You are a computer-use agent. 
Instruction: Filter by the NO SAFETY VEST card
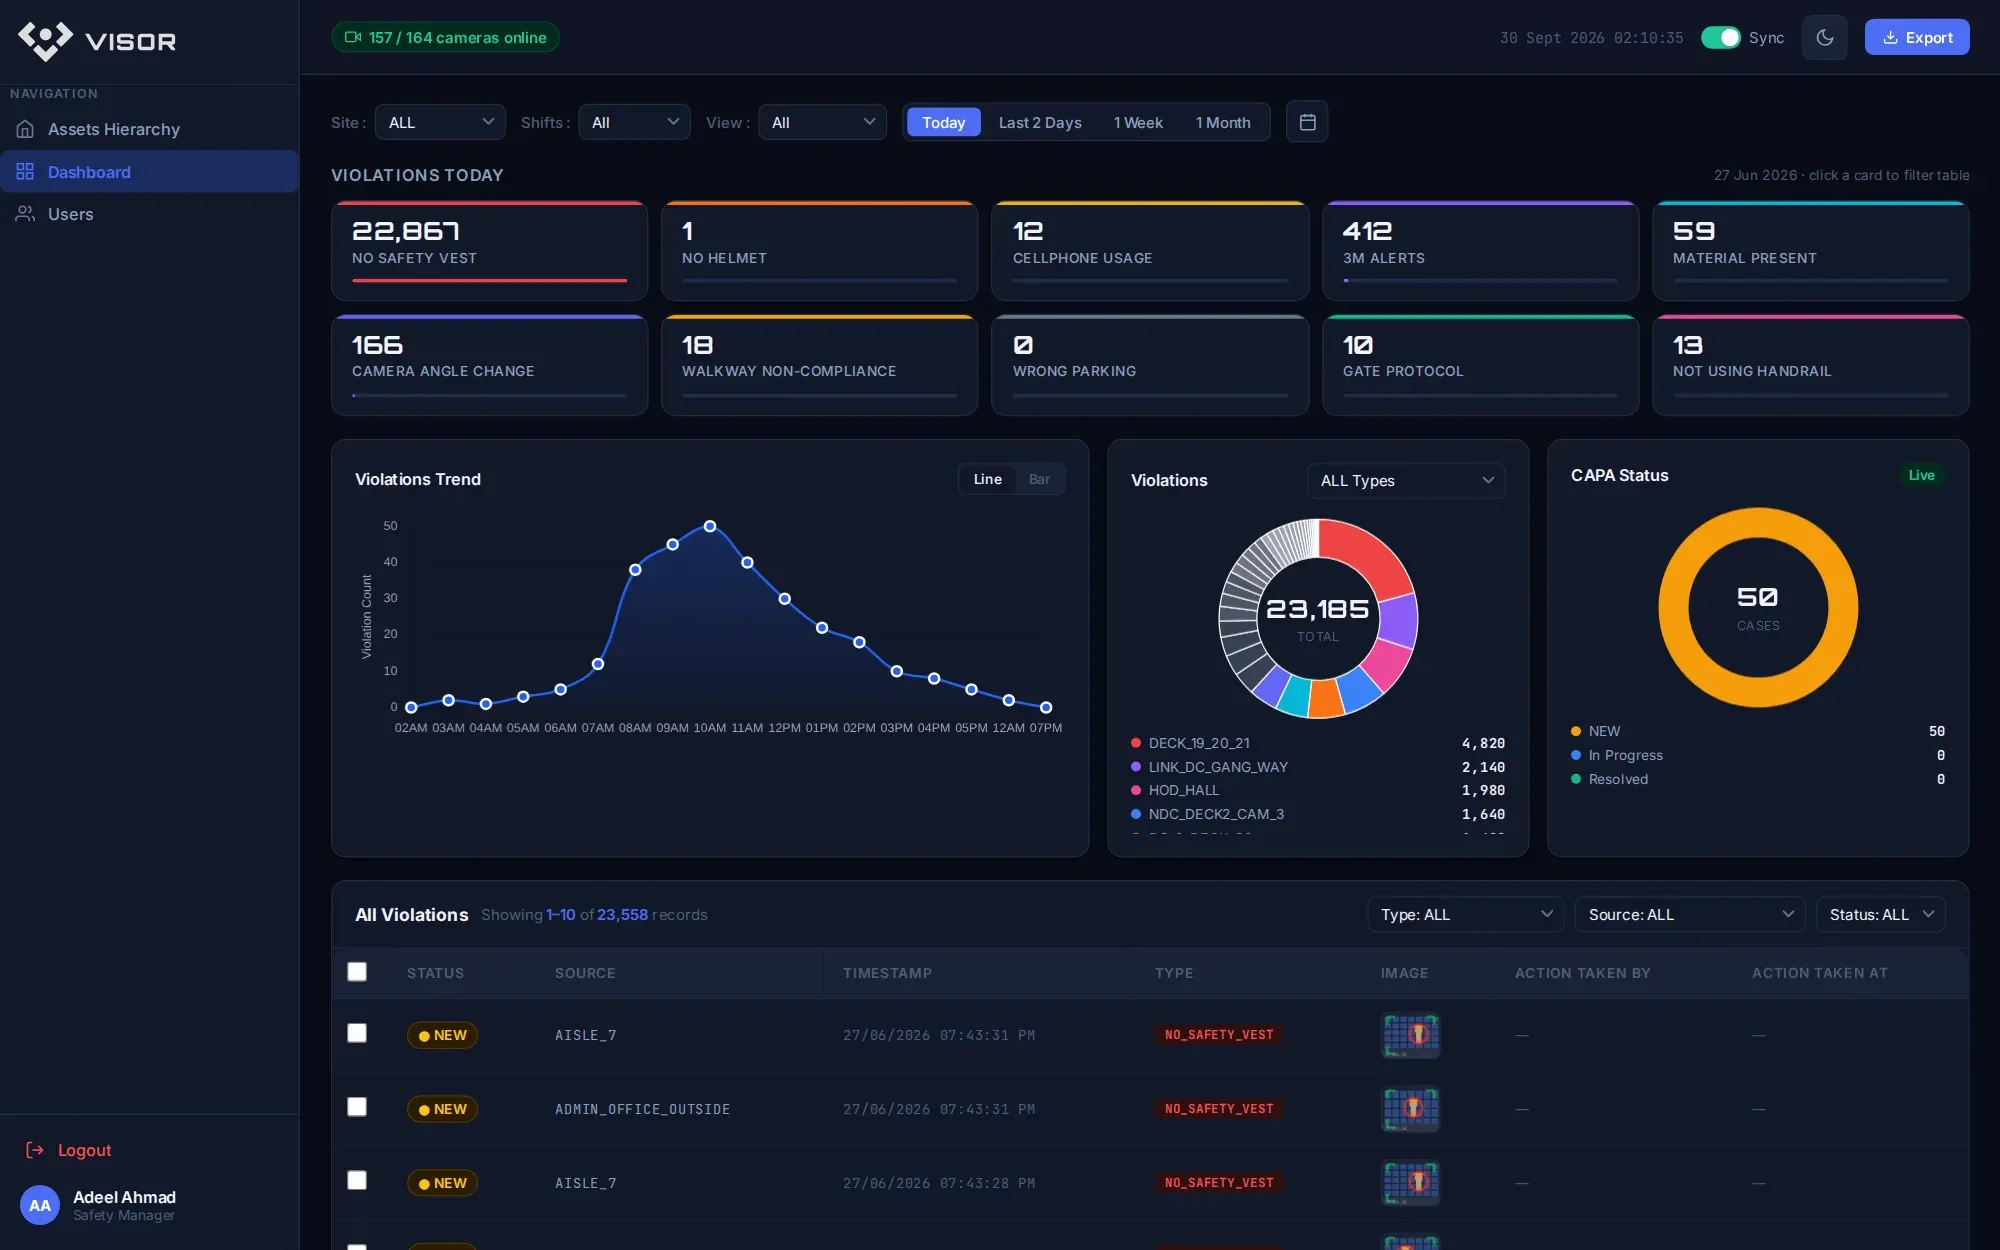(489, 251)
